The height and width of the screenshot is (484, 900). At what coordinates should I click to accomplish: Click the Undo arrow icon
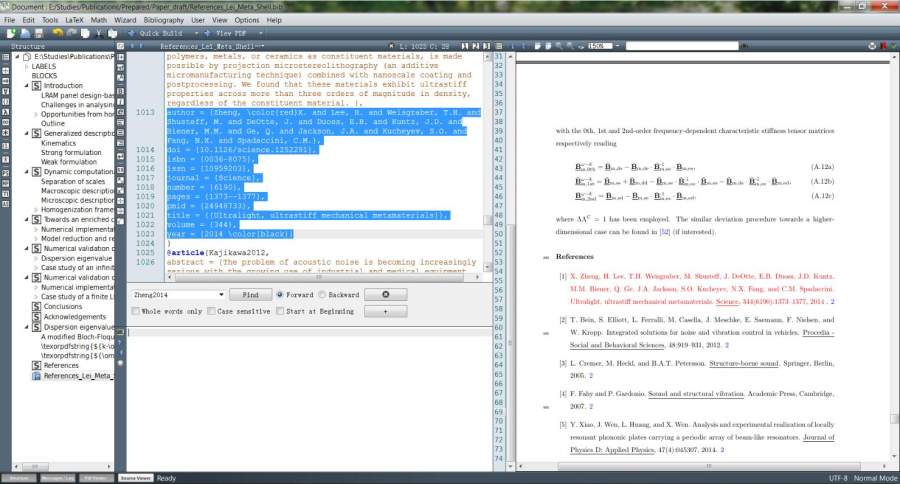click(x=58, y=33)
